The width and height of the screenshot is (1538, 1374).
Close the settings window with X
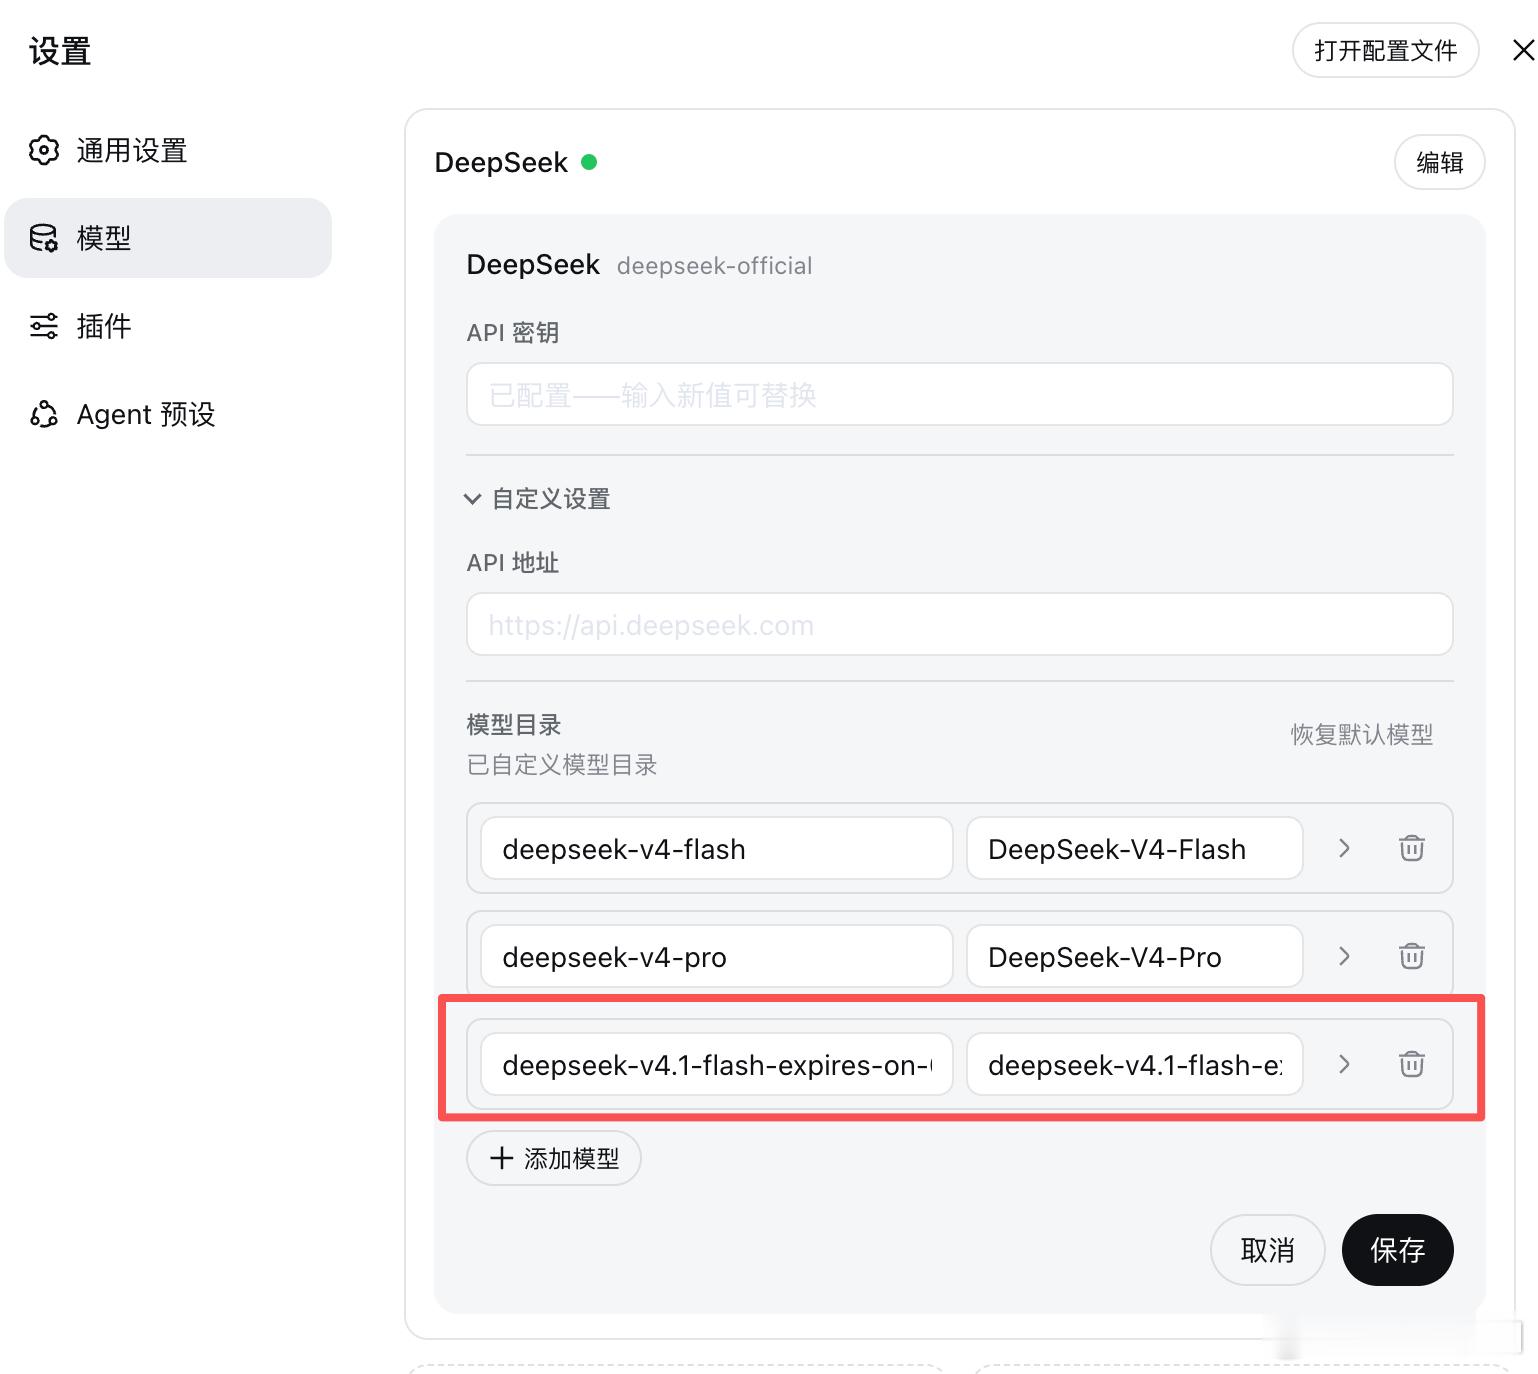pos(1522,50)
